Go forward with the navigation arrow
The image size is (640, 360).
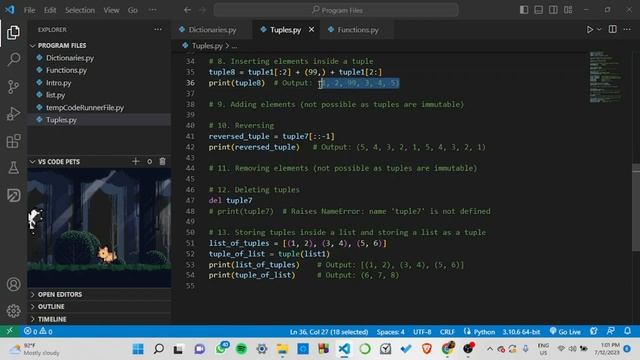click(202, 10)
